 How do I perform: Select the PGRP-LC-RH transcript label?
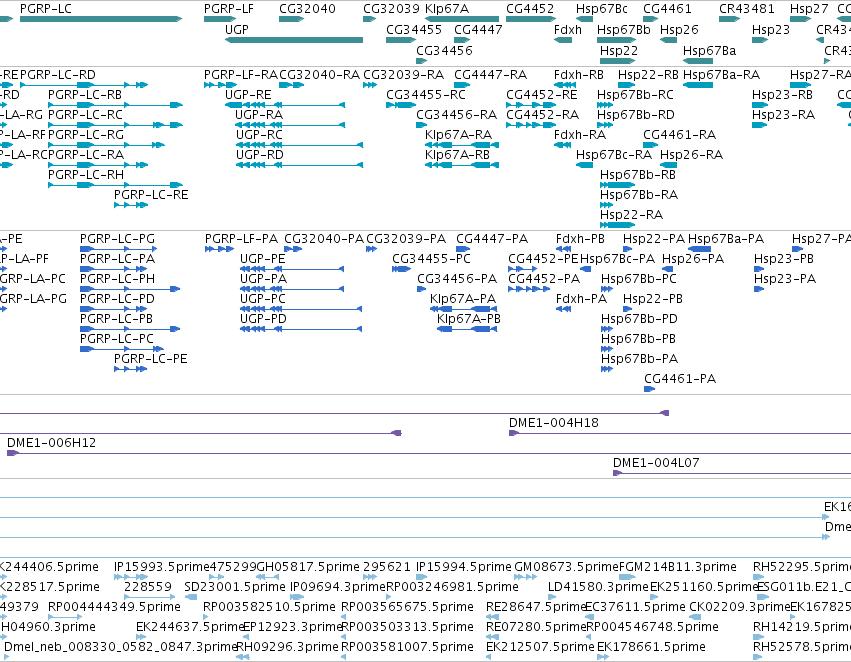86,175
